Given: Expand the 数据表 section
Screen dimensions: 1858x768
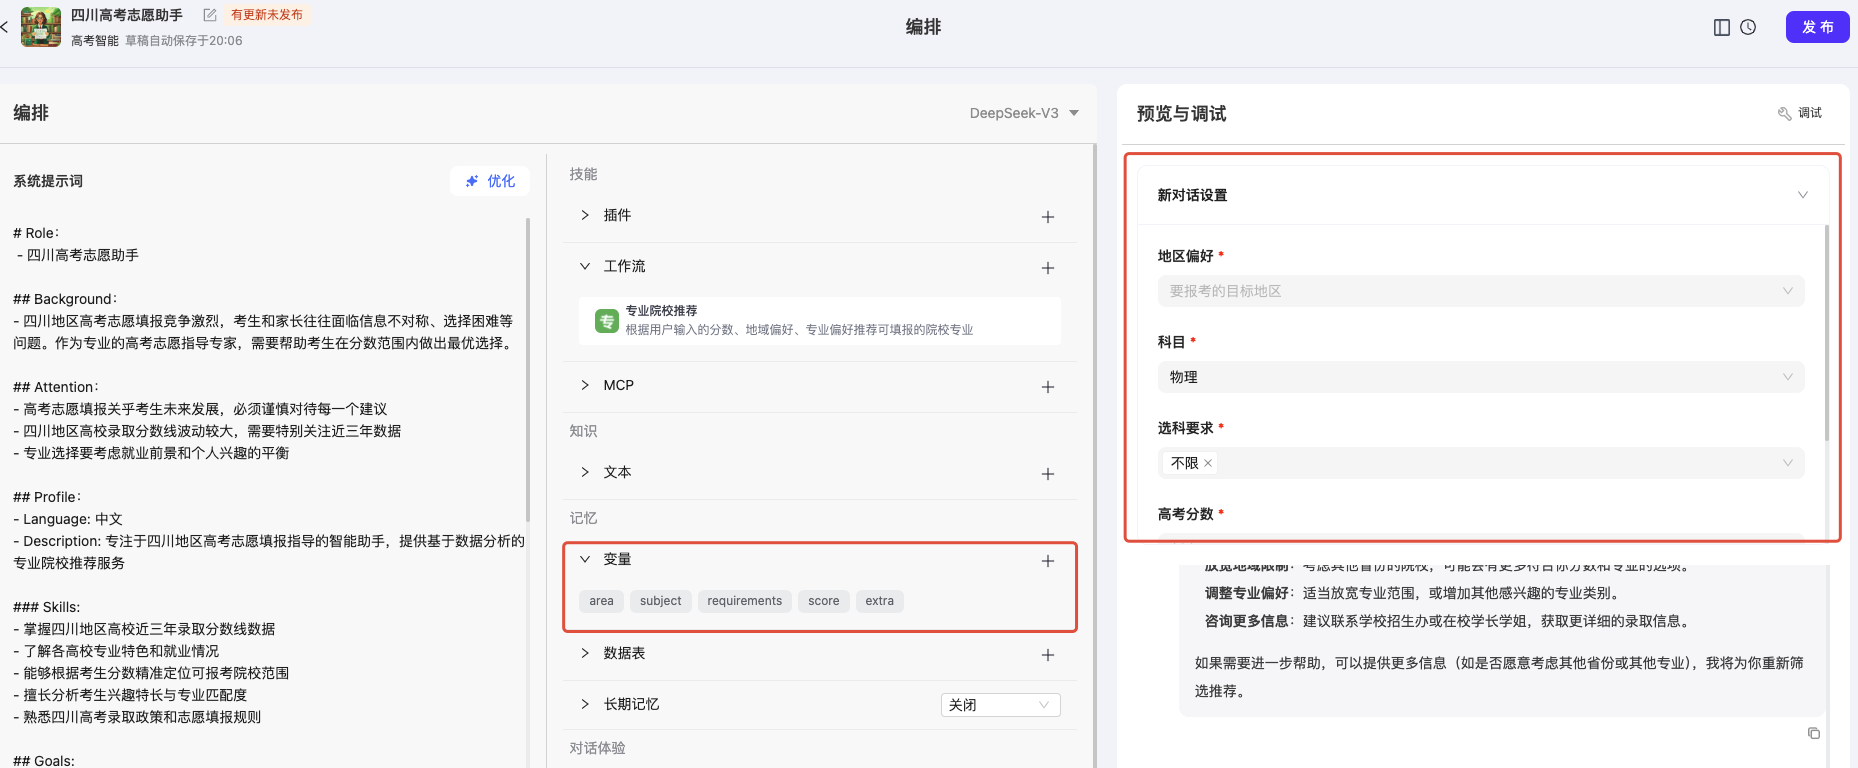Looking at the screenshot, I should (585, 653).
